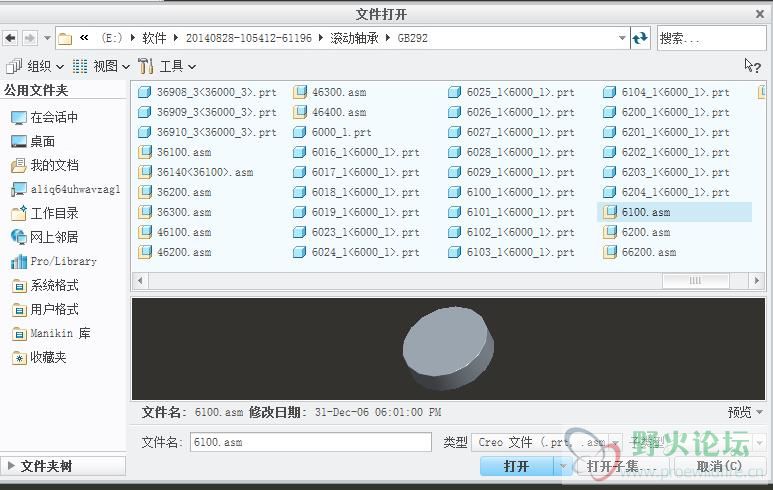Select file 36908_3<36000_3>.prt
Screen dimensions: 773x490
(x=208, y=92)
